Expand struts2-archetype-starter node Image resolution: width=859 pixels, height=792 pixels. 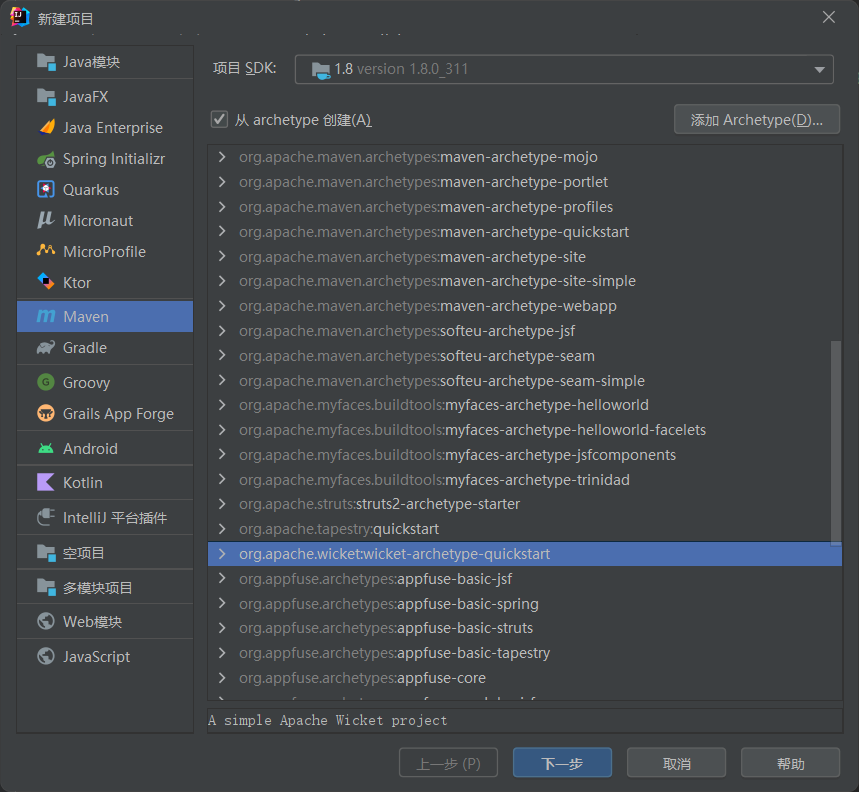[x=222, y=504]
